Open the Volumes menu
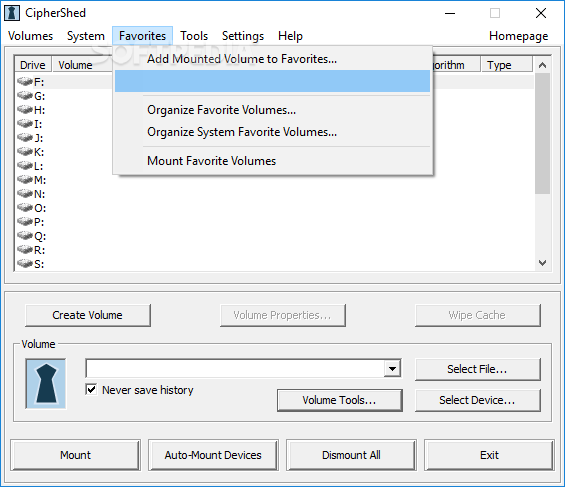The width and height of the screenshot is (565, 487). click(x=31, y=36)
